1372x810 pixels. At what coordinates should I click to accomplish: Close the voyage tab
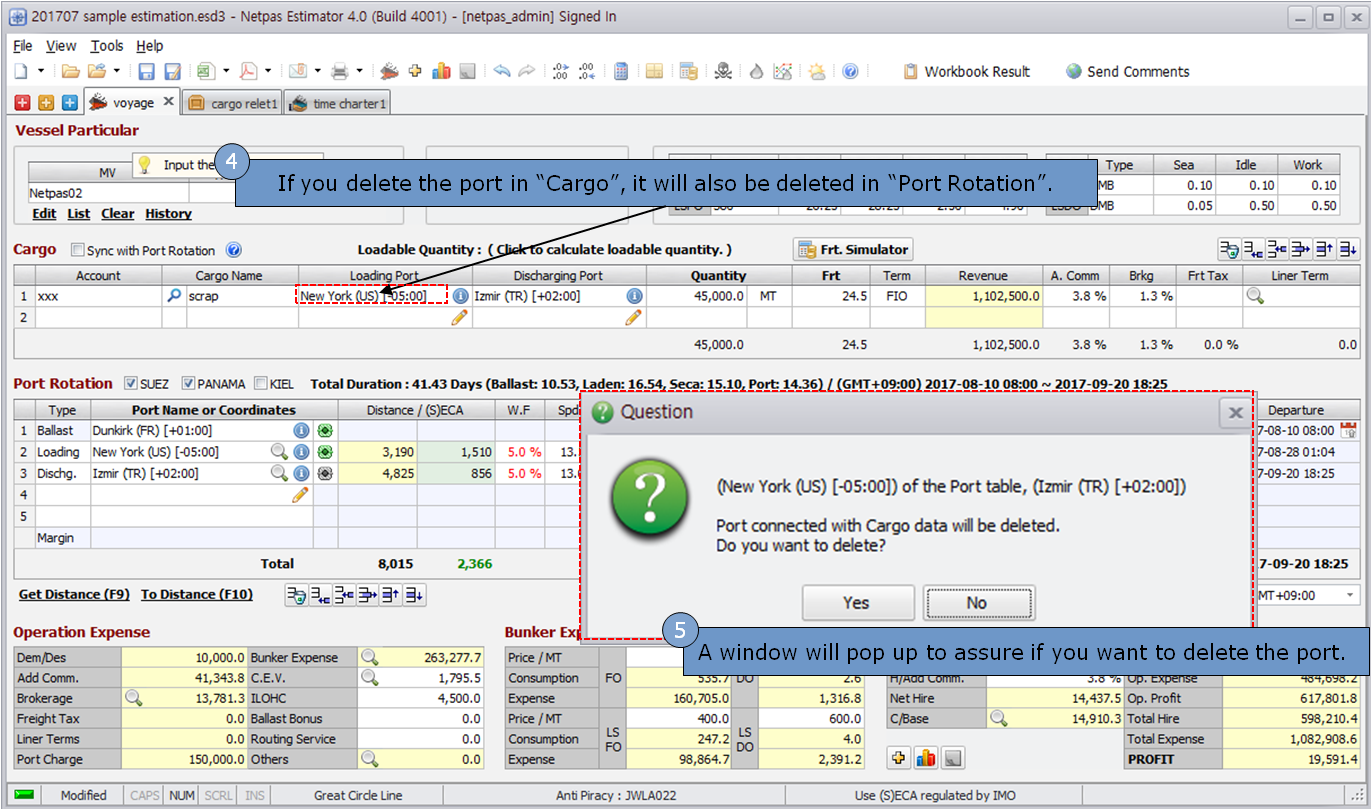(x=168, y=101)
